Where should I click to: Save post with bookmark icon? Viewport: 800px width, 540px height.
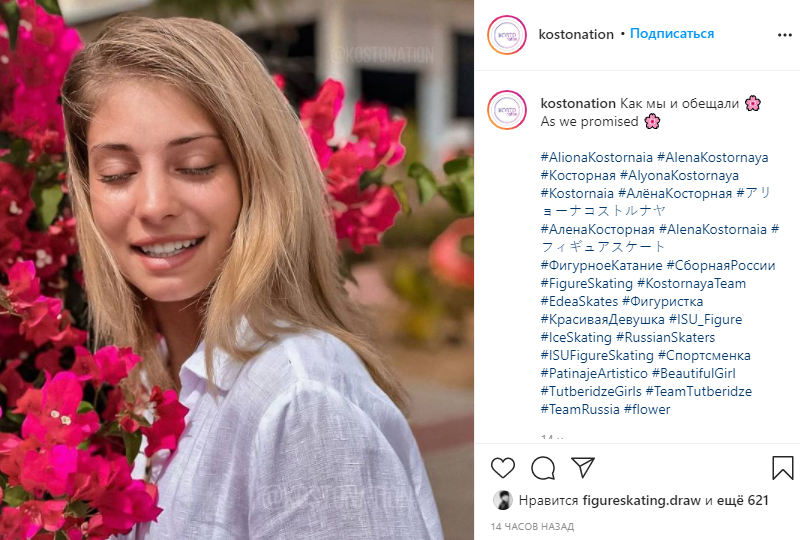click(783, 468)
